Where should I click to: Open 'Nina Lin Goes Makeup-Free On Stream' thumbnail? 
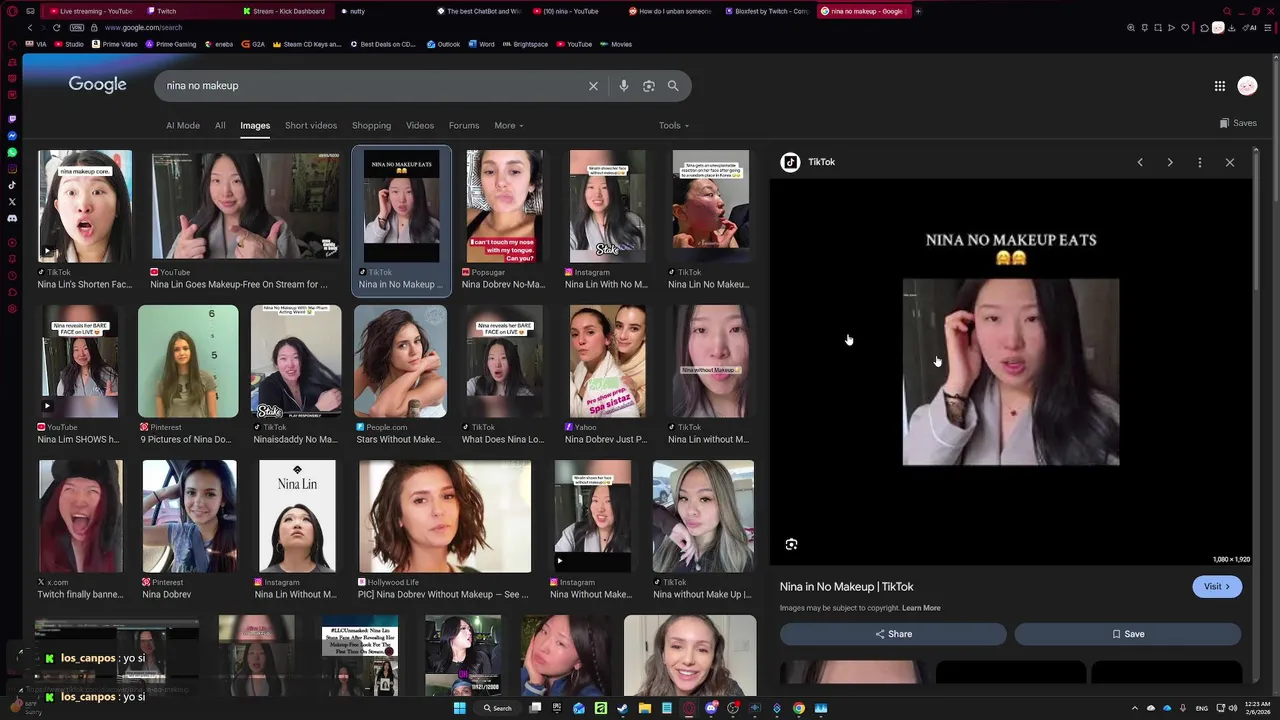pos(245,206)
